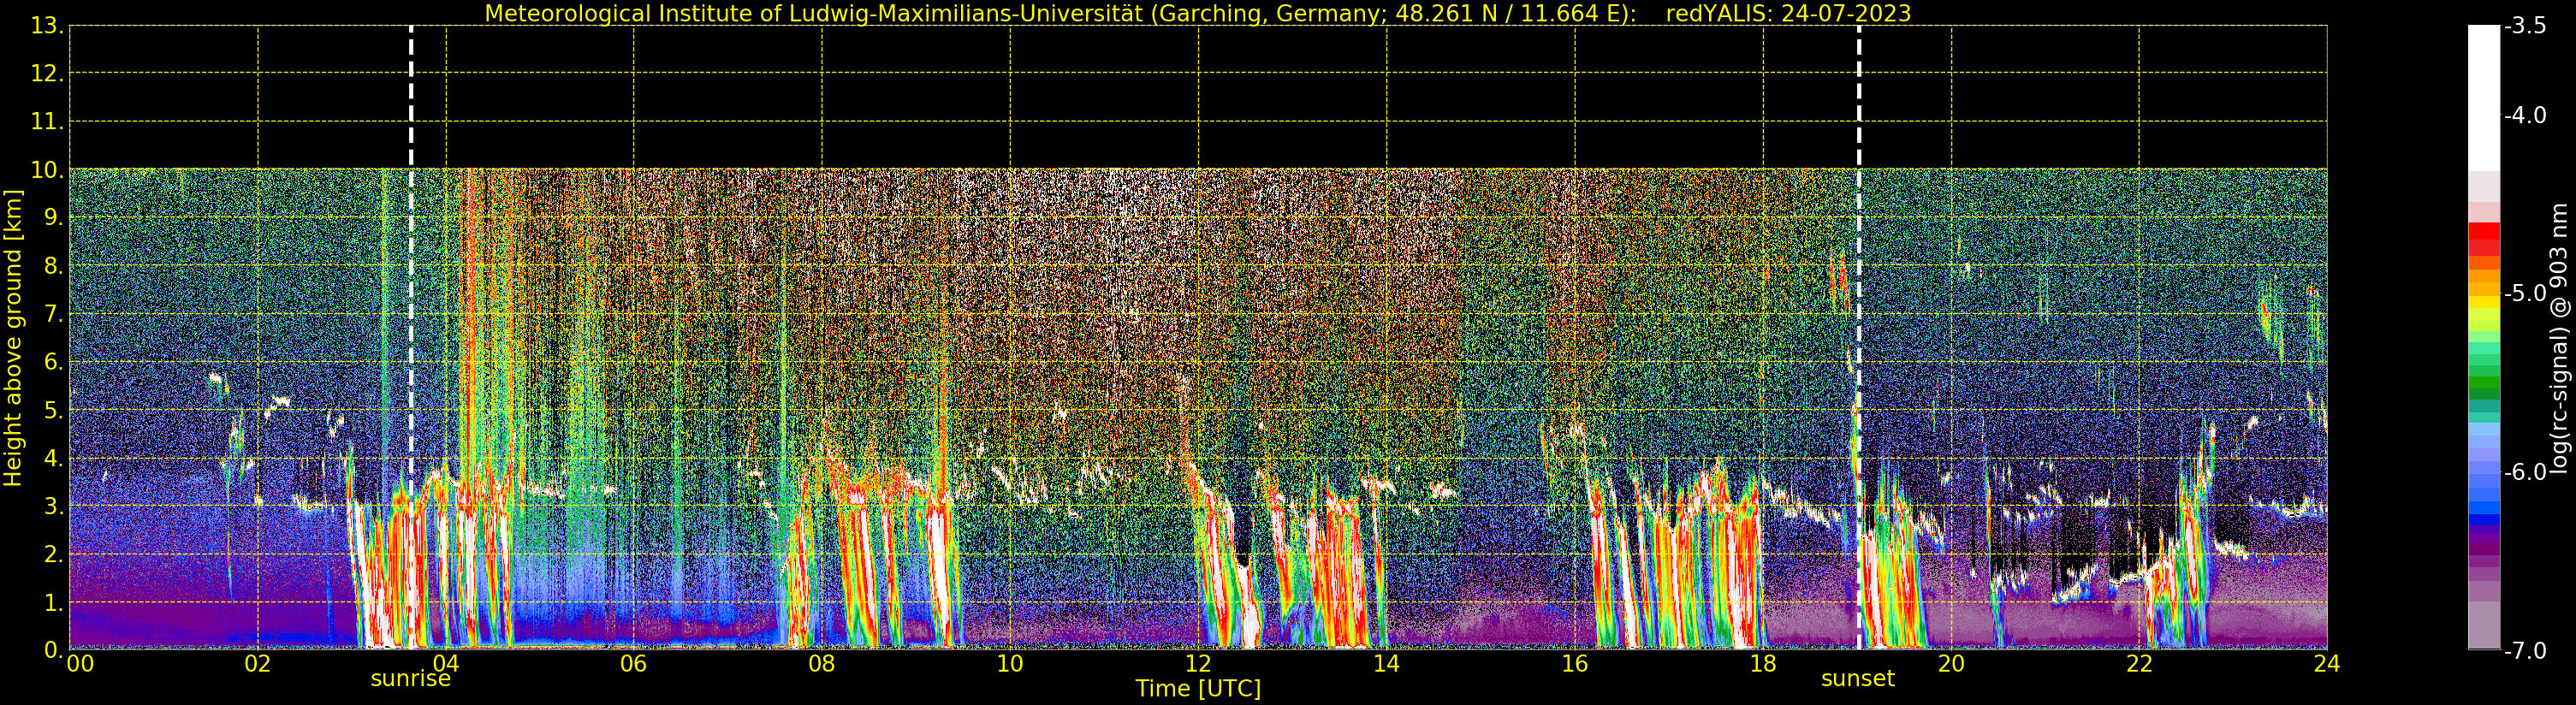Image resolution: width=2576 pixels, height=705 pixels.
Task: Click time-axis tick label '20'
Action: (x=1951, y=664)
